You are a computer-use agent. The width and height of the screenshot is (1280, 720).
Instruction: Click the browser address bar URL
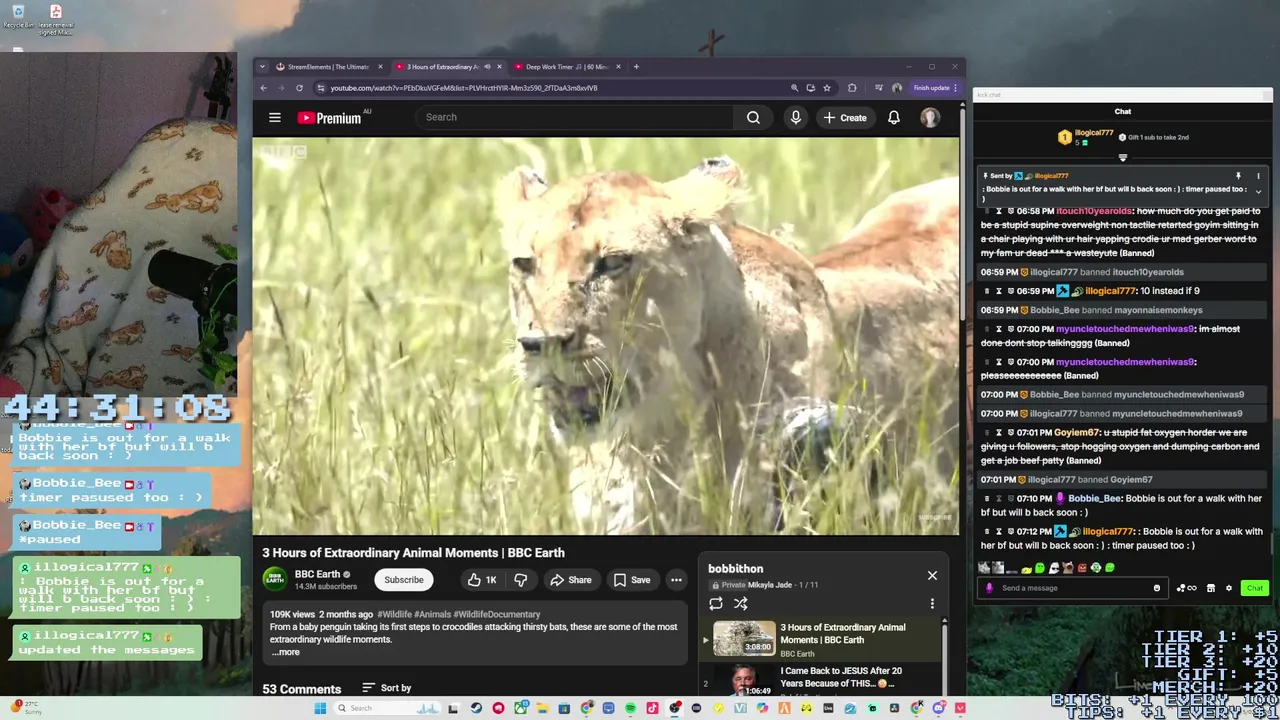pos(464,88)
